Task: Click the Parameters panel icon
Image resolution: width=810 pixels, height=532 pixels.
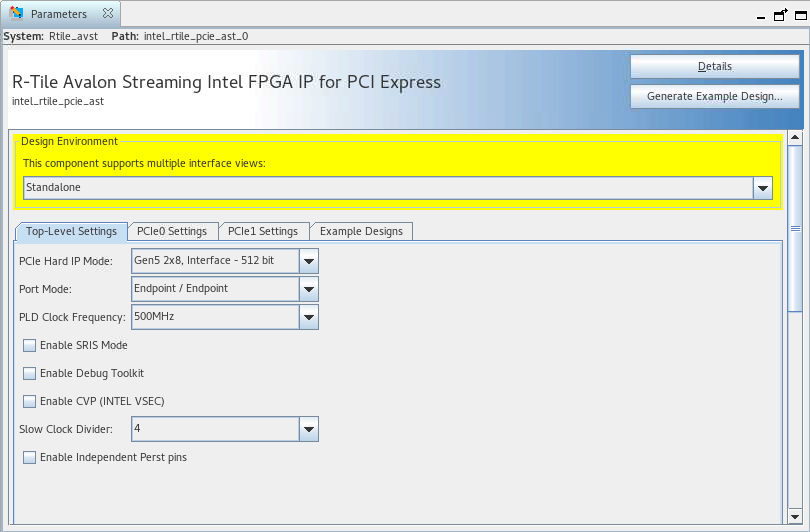Action: (x=17, y=14)
